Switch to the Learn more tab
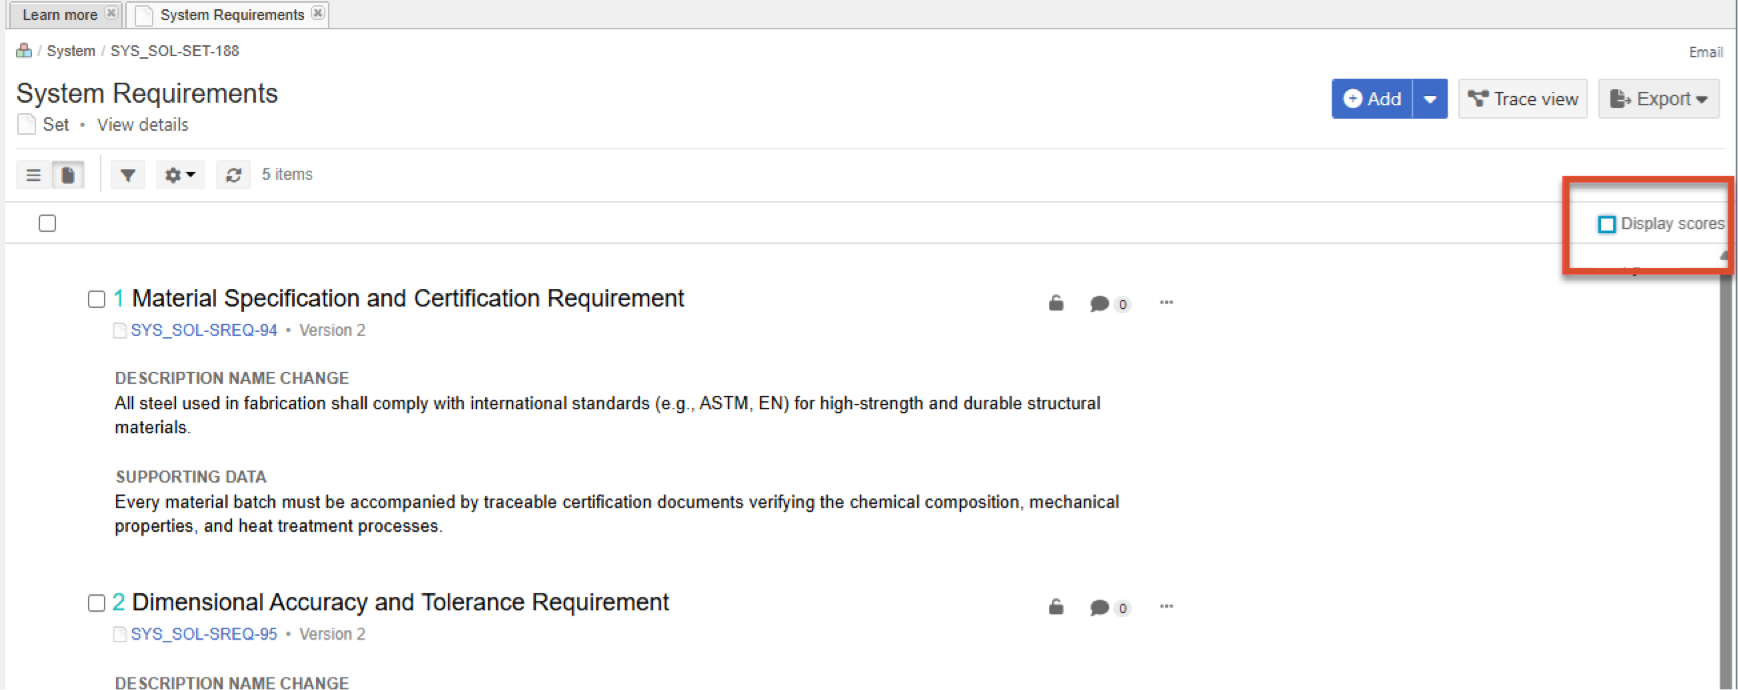1738x690 pixels. (x=60, y=15)
